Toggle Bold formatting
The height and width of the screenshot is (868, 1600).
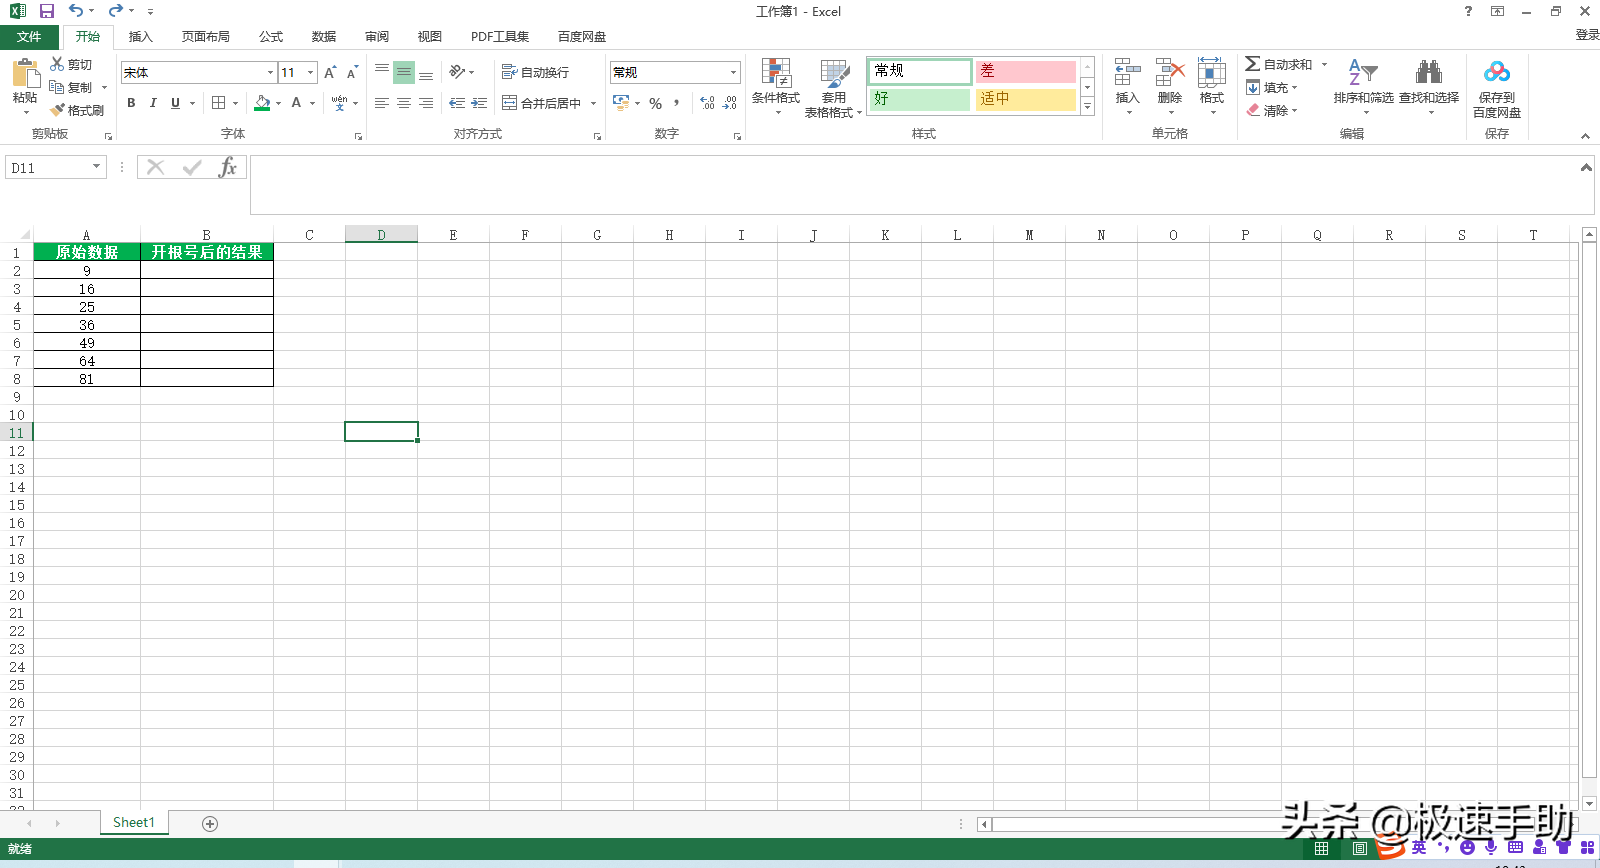[131, 103]
